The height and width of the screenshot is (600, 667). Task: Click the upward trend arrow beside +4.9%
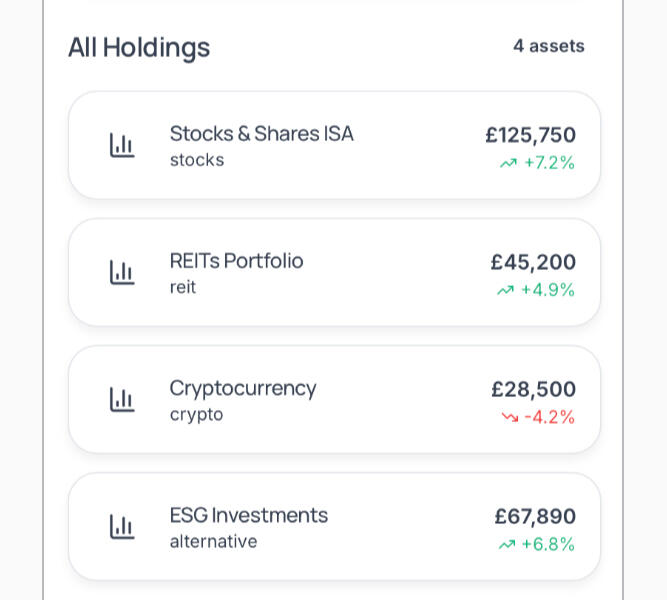(505, 290)
